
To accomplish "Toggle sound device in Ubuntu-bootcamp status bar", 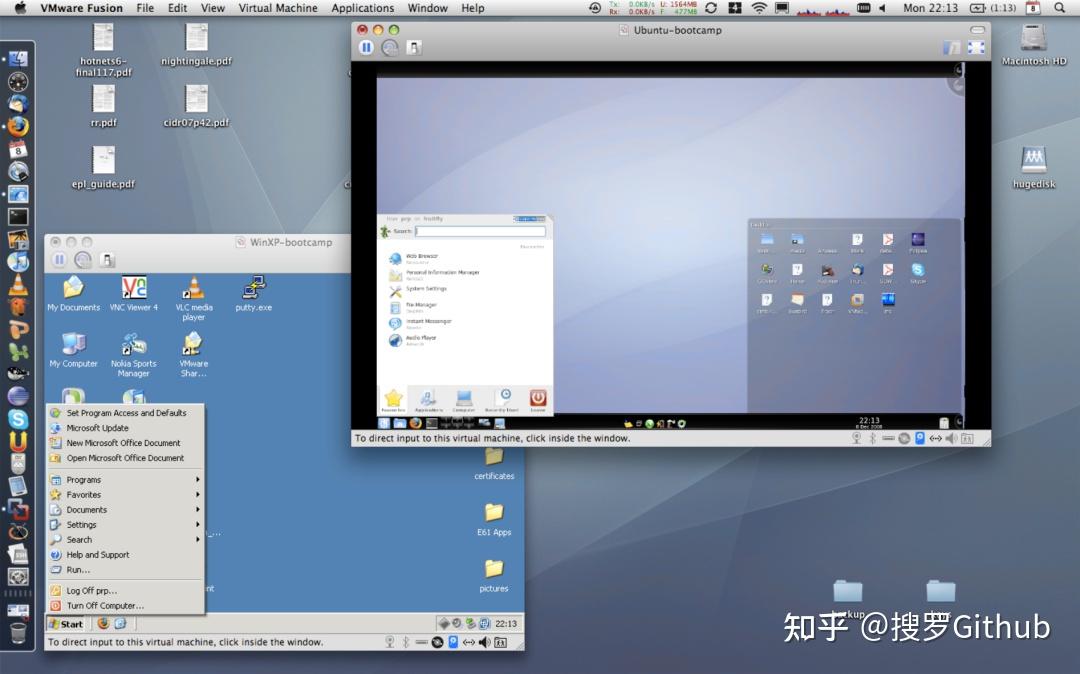I will coord(951,439).
